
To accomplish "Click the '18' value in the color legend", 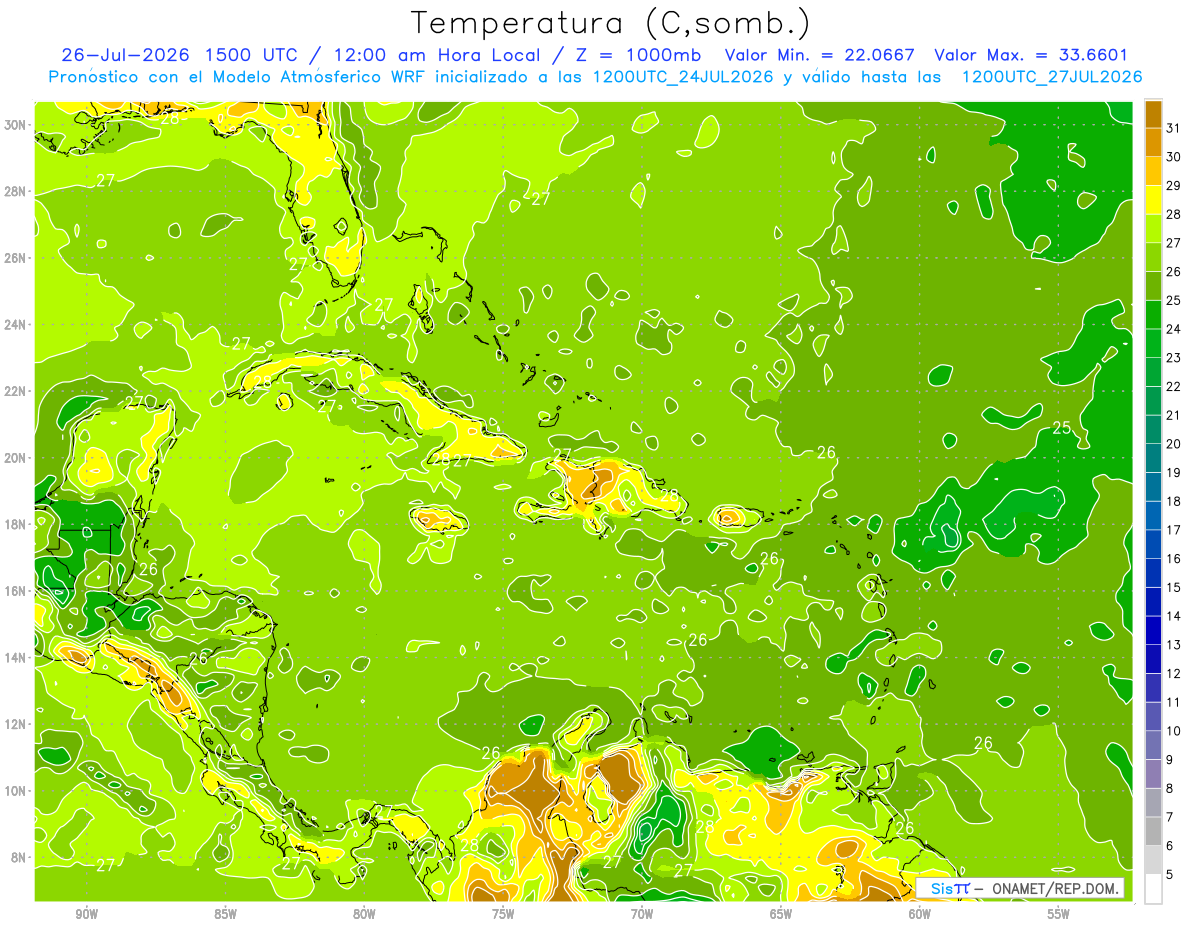I will click(1173, 501).
